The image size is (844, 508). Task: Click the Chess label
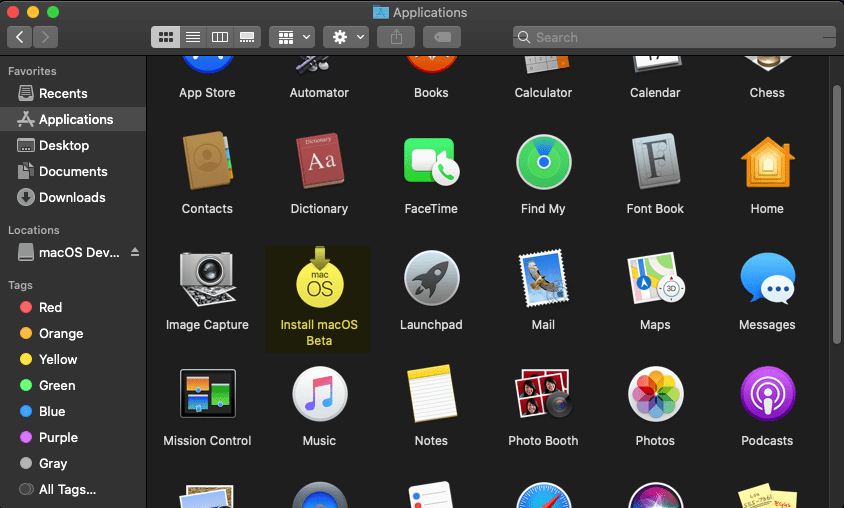tap(767, 93)
